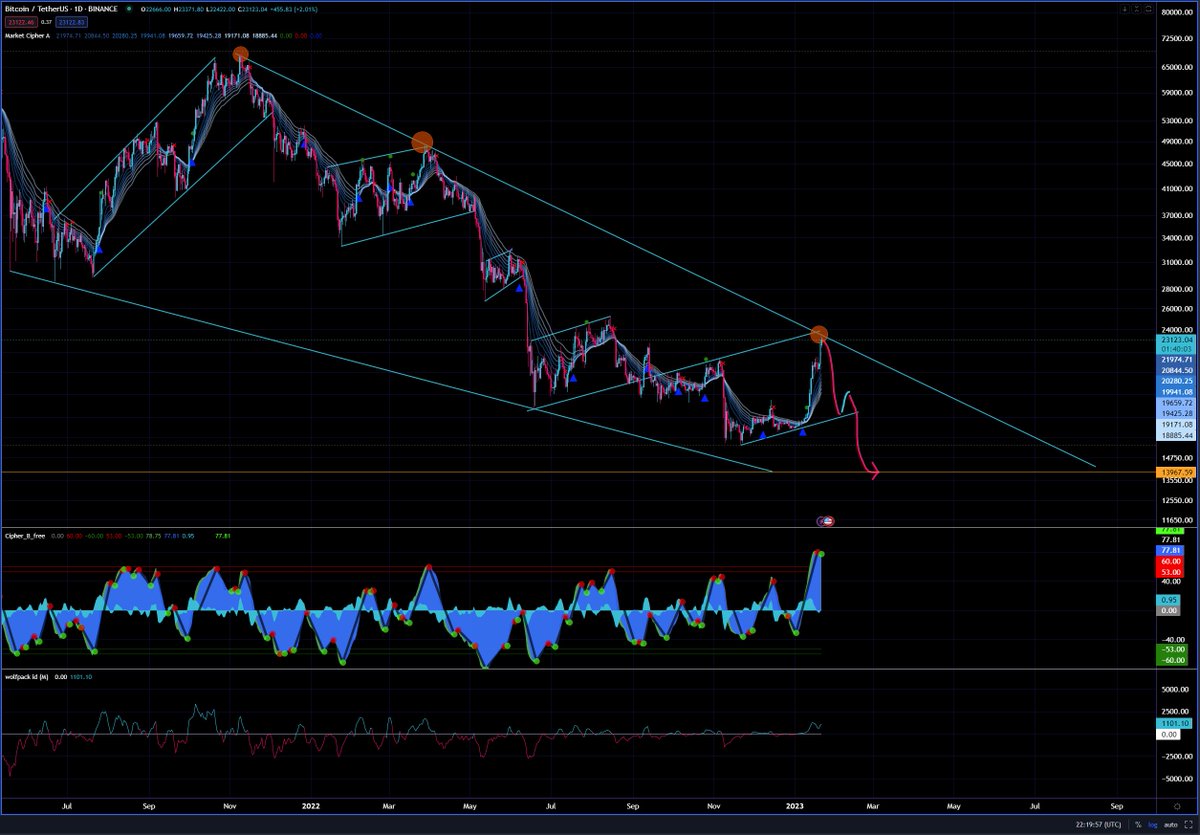1200x835 pixels.
Task: Click the blue 77.81 Cipher B axis label
Action: coord(1170,551)
